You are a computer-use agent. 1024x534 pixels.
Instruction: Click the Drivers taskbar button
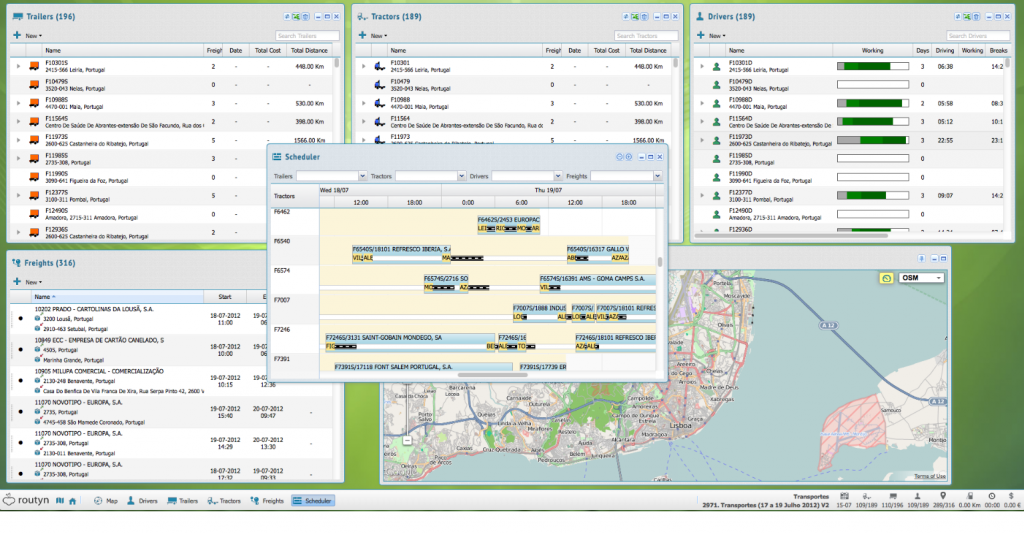[142, 500]
